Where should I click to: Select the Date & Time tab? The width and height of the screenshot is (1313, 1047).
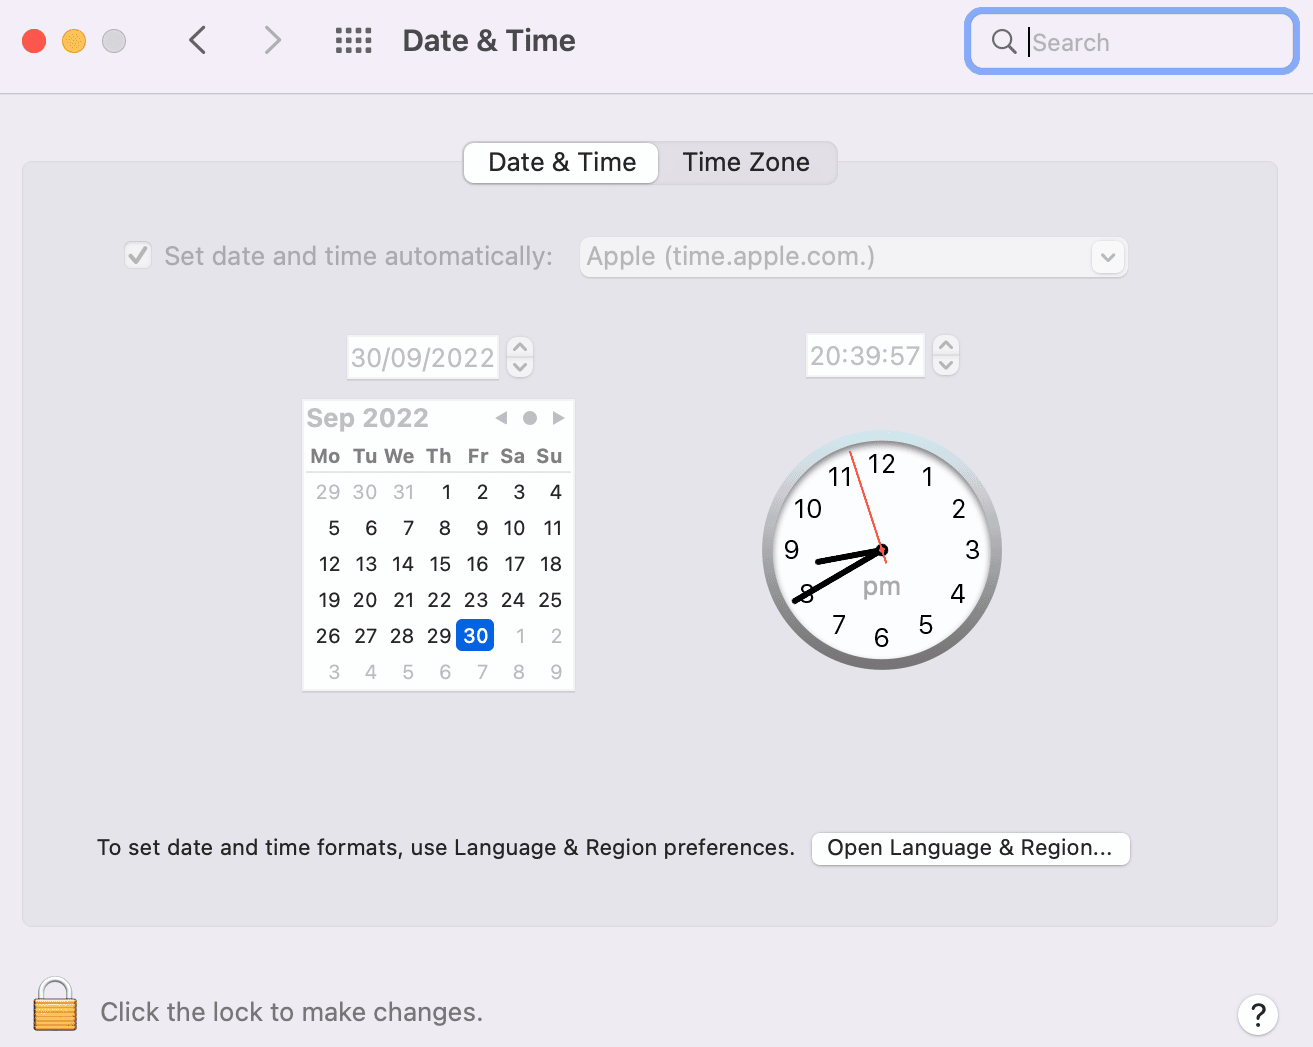point(560,162)
